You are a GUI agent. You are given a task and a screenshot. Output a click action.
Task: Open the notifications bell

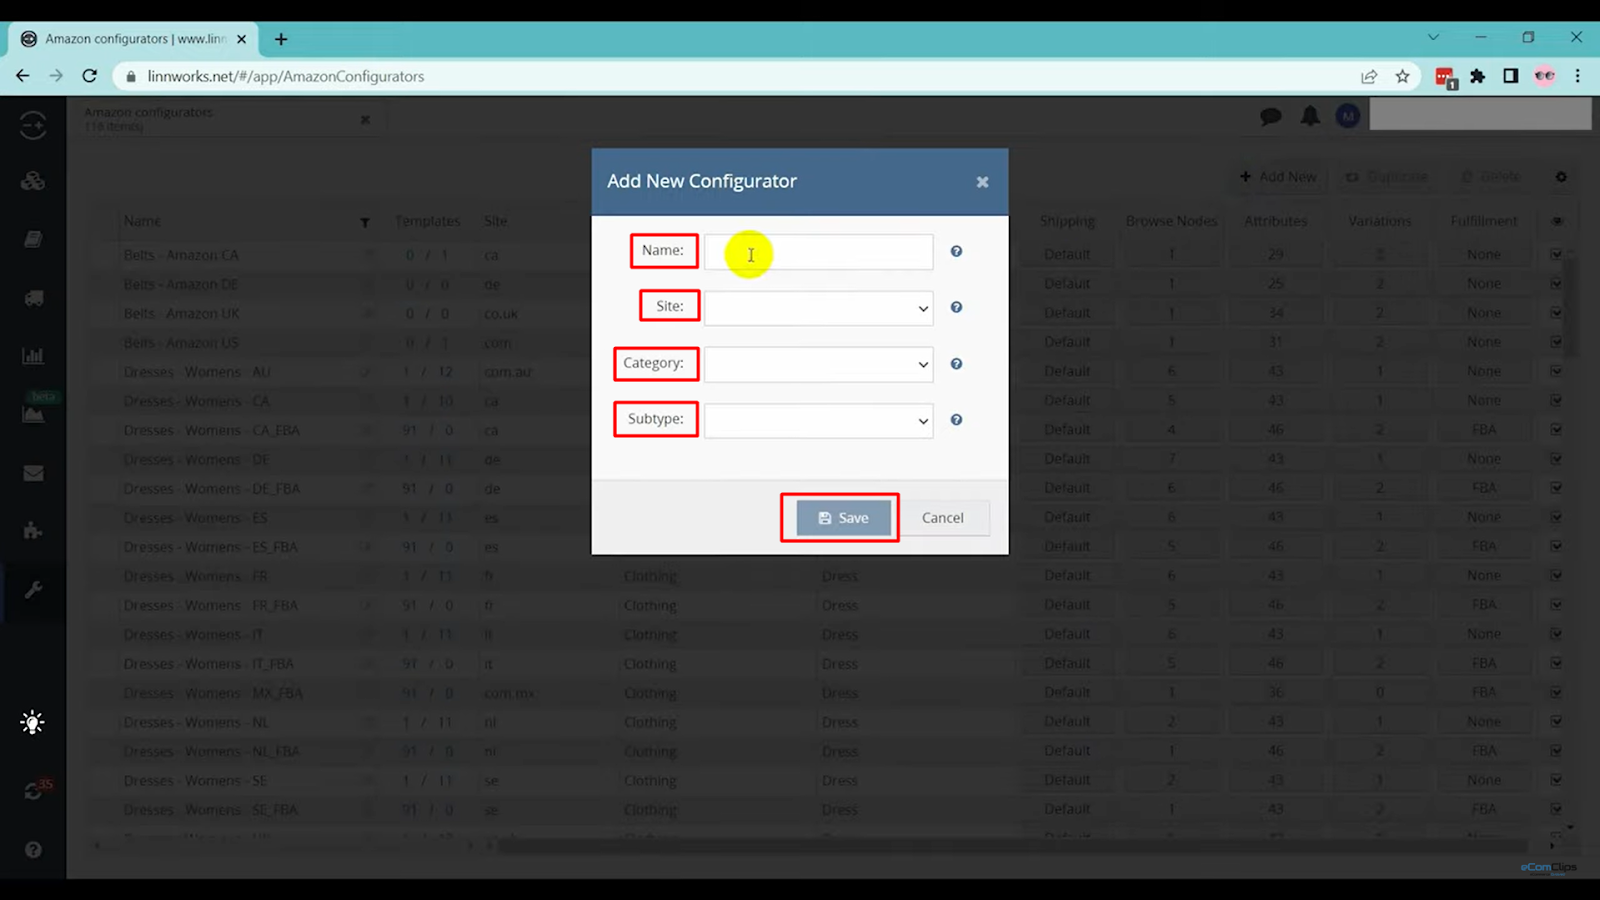coord(1310,116)
